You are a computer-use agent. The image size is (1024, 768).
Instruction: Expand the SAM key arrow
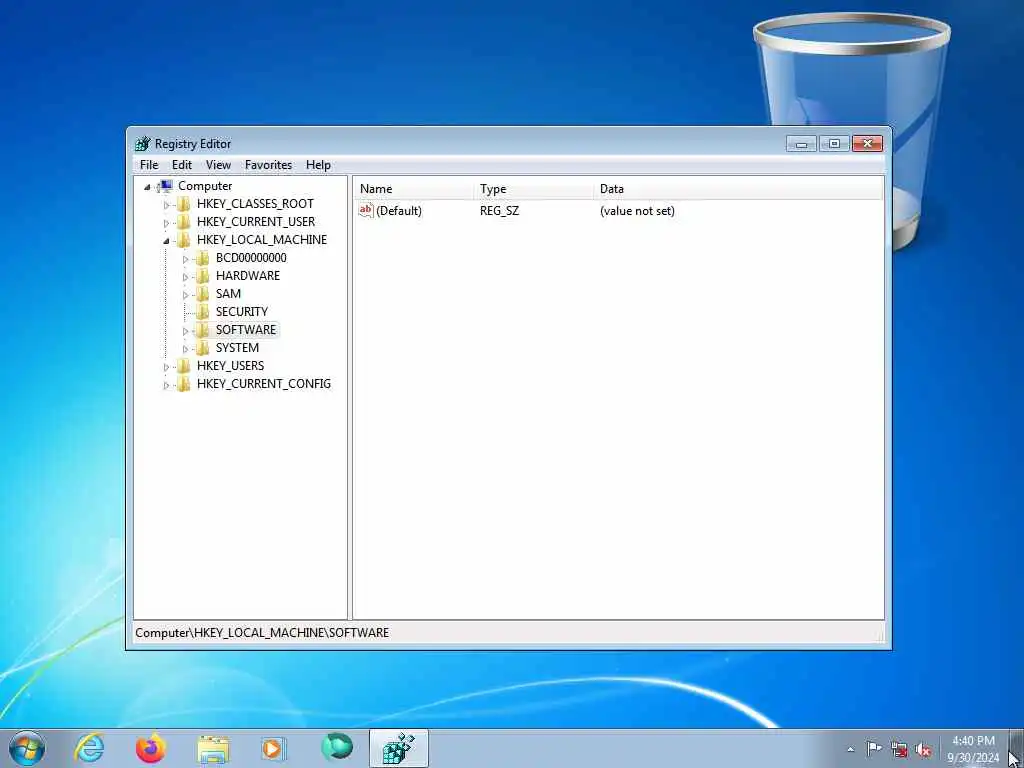pos(185,295)
